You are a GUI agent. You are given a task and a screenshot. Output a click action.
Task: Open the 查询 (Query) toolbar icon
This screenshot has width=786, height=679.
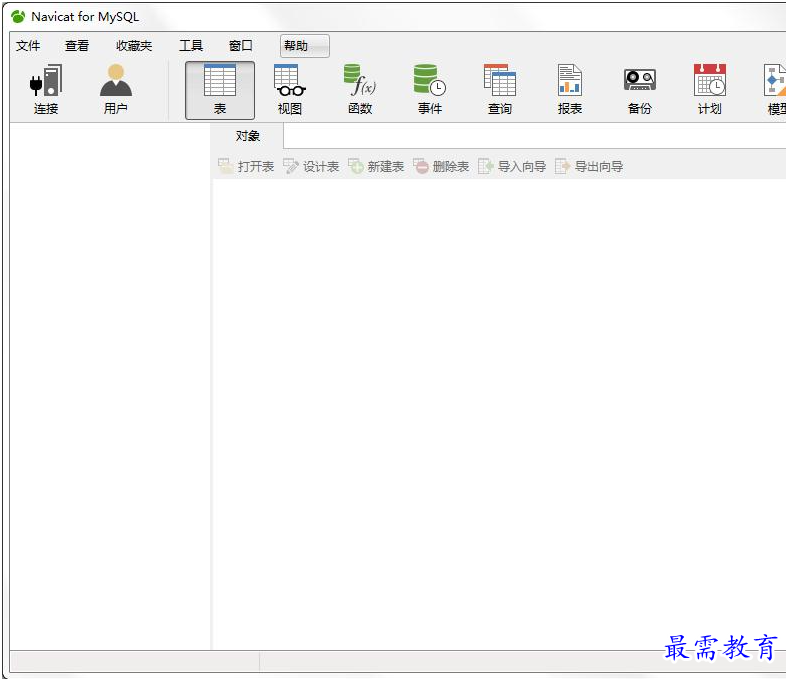click(500, 80)
